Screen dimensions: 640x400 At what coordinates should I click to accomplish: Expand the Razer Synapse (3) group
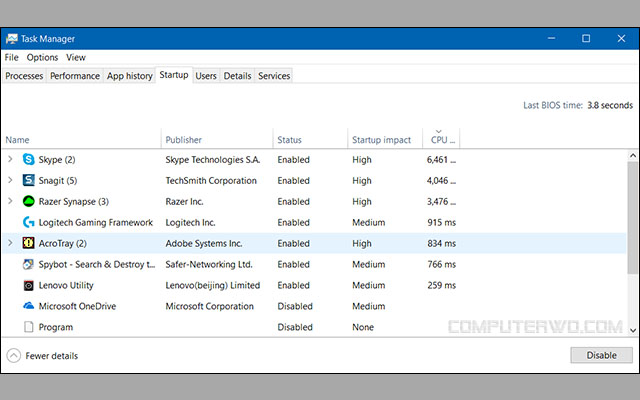10,201
